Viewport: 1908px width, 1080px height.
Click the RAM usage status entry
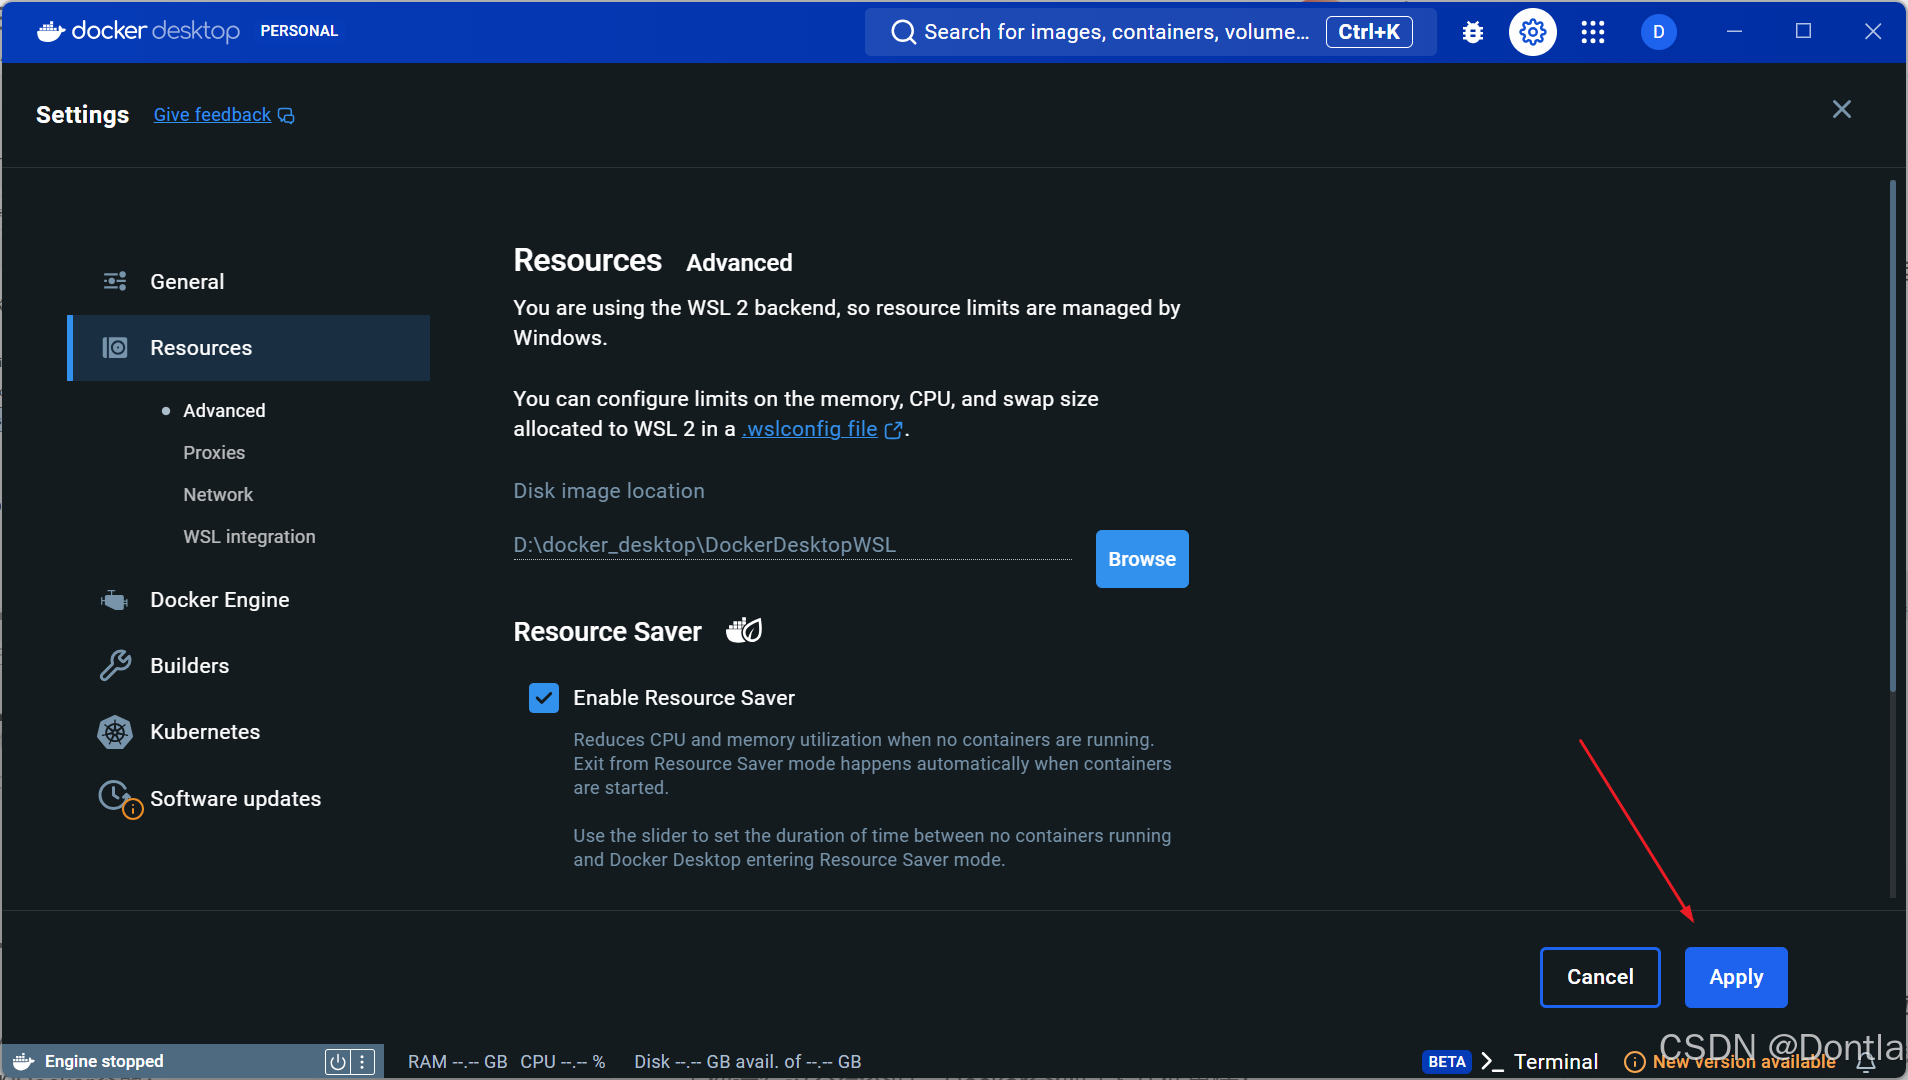pyautogui.click(x=457, y=1062)
